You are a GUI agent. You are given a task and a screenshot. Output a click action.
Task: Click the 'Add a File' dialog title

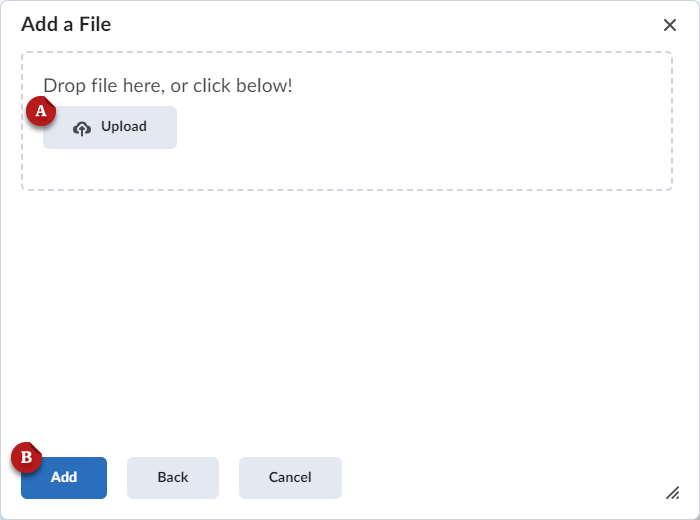[x=66, y=25]
